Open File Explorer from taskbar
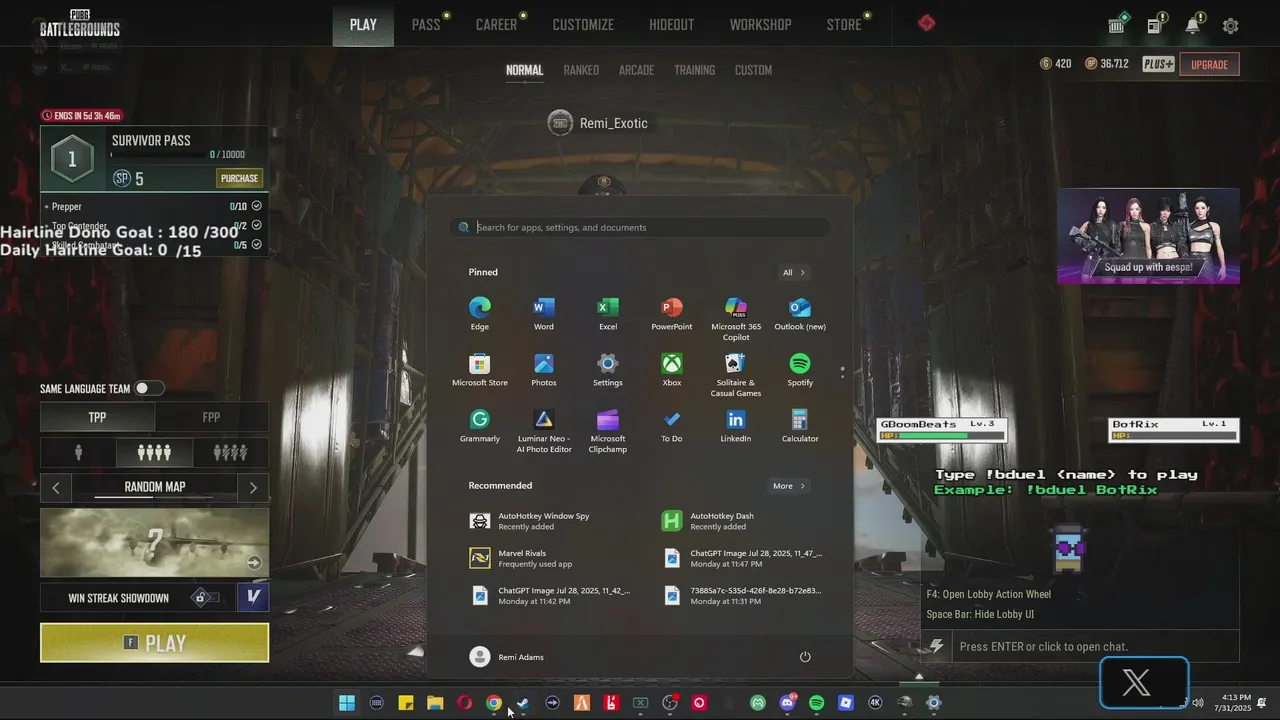The image size is (1280, 720). point(435,703)
